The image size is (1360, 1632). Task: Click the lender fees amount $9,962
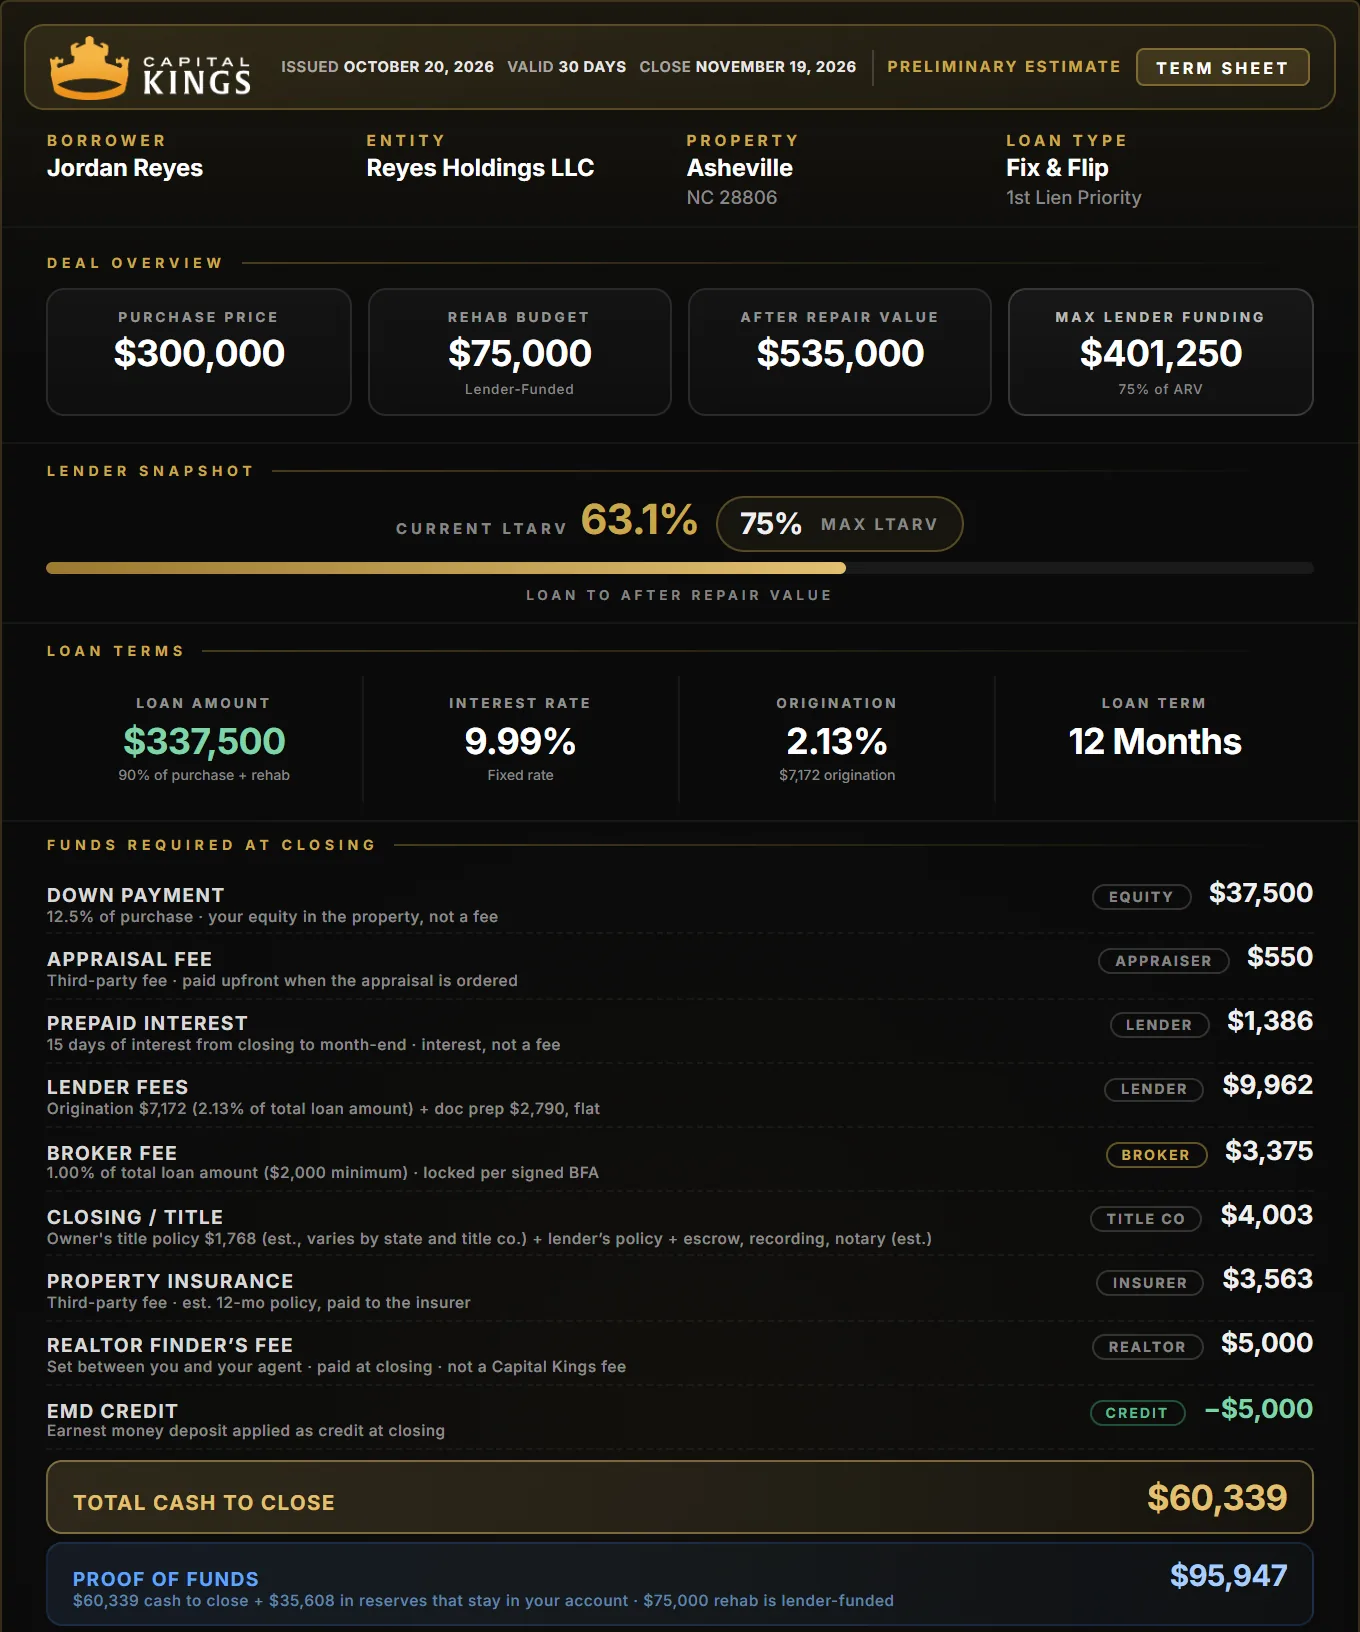tap(1268, 1085)
